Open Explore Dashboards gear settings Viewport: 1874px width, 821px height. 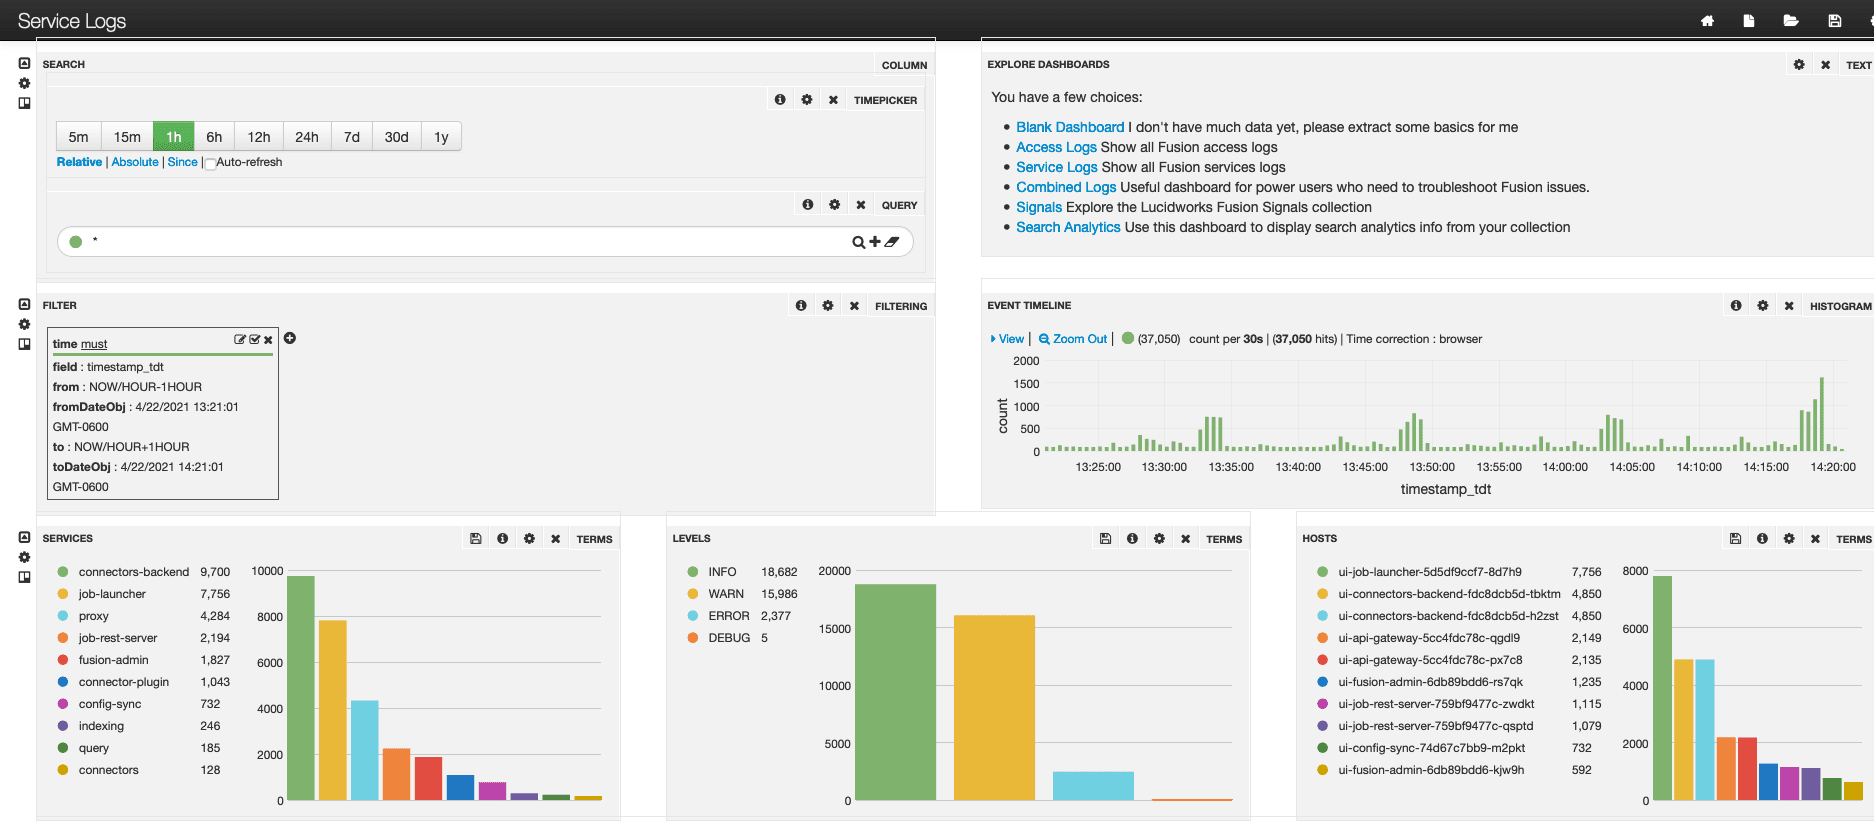click(1799, 65)
